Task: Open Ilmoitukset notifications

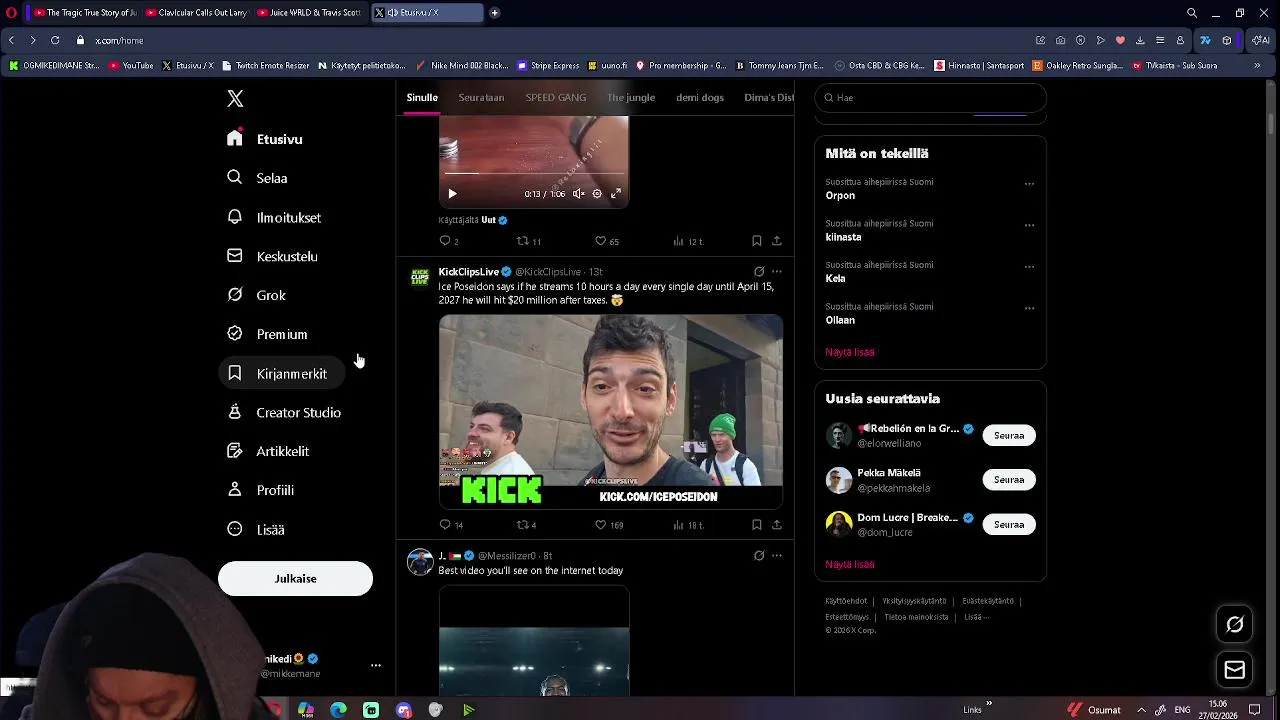Action: [x=274, y=217]
